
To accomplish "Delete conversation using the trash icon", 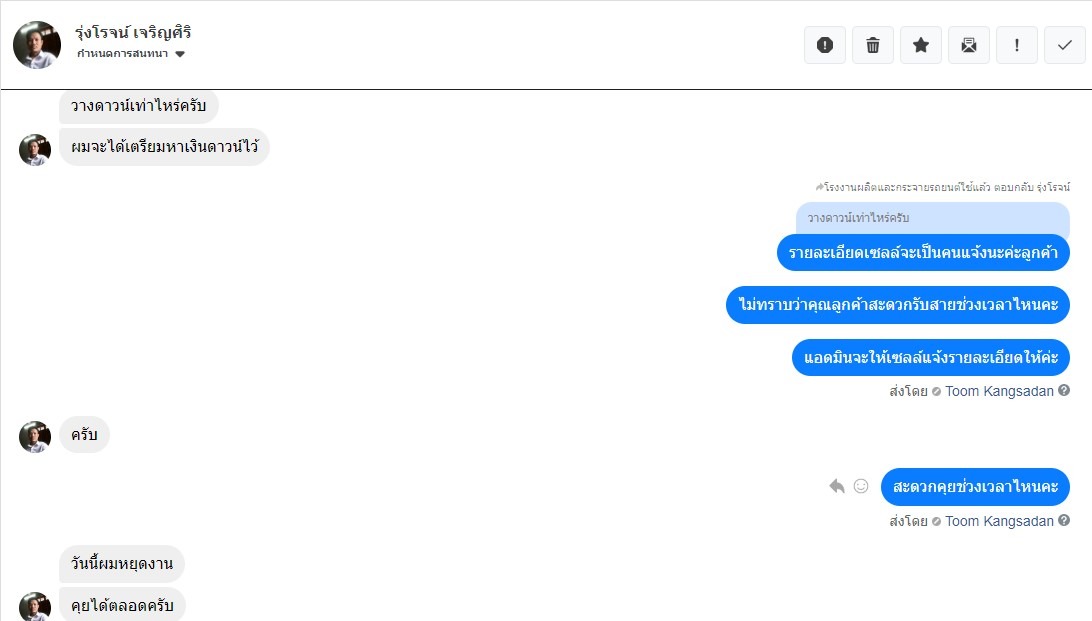I will coord(873,45).
